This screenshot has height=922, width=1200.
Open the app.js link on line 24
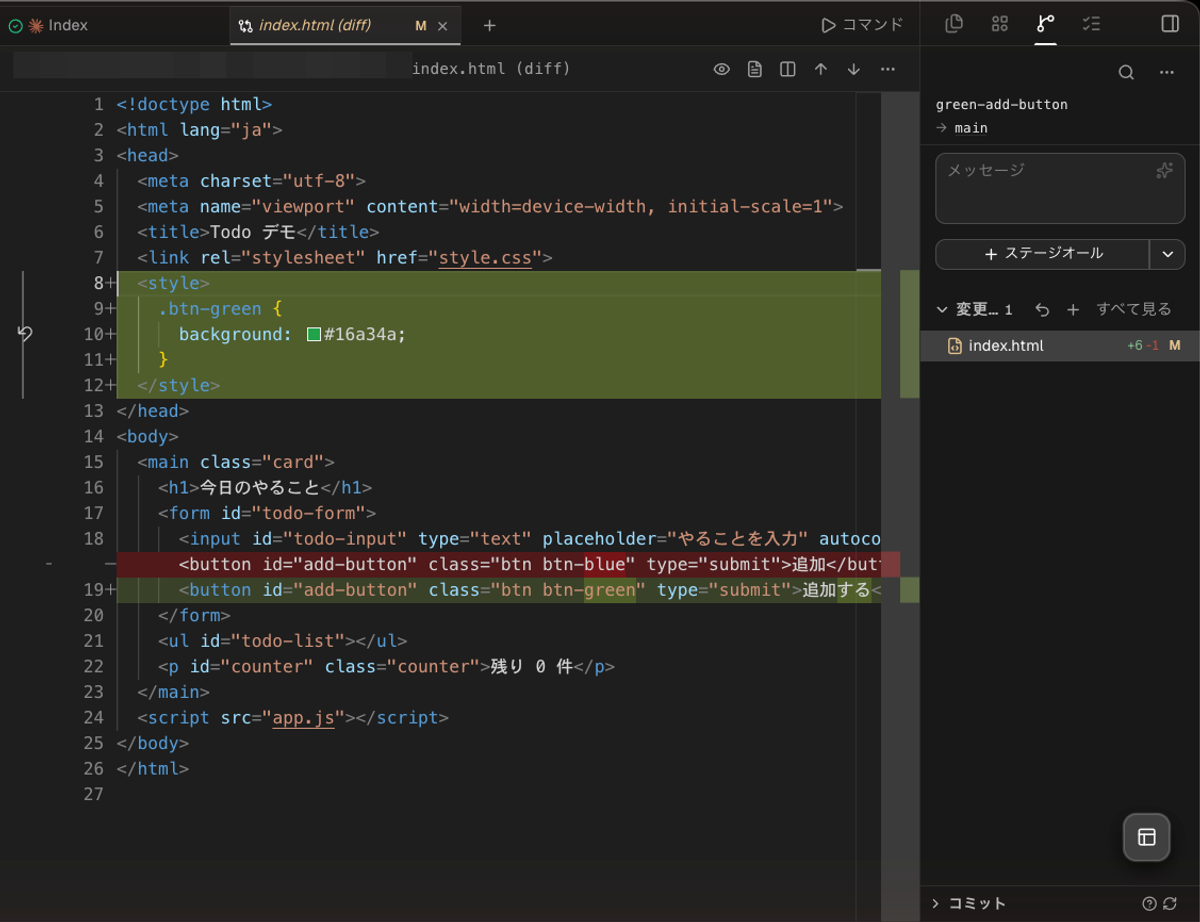click(304, 718)
